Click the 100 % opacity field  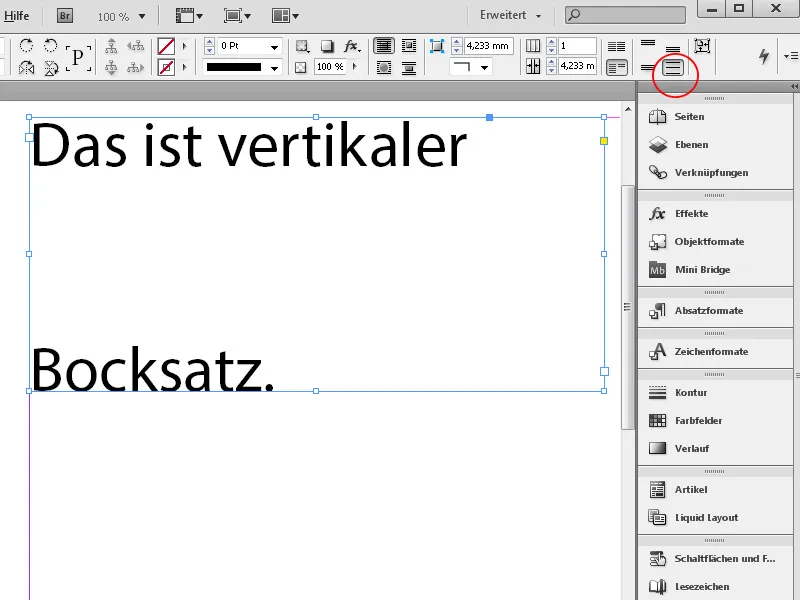(x=330, y=67)
